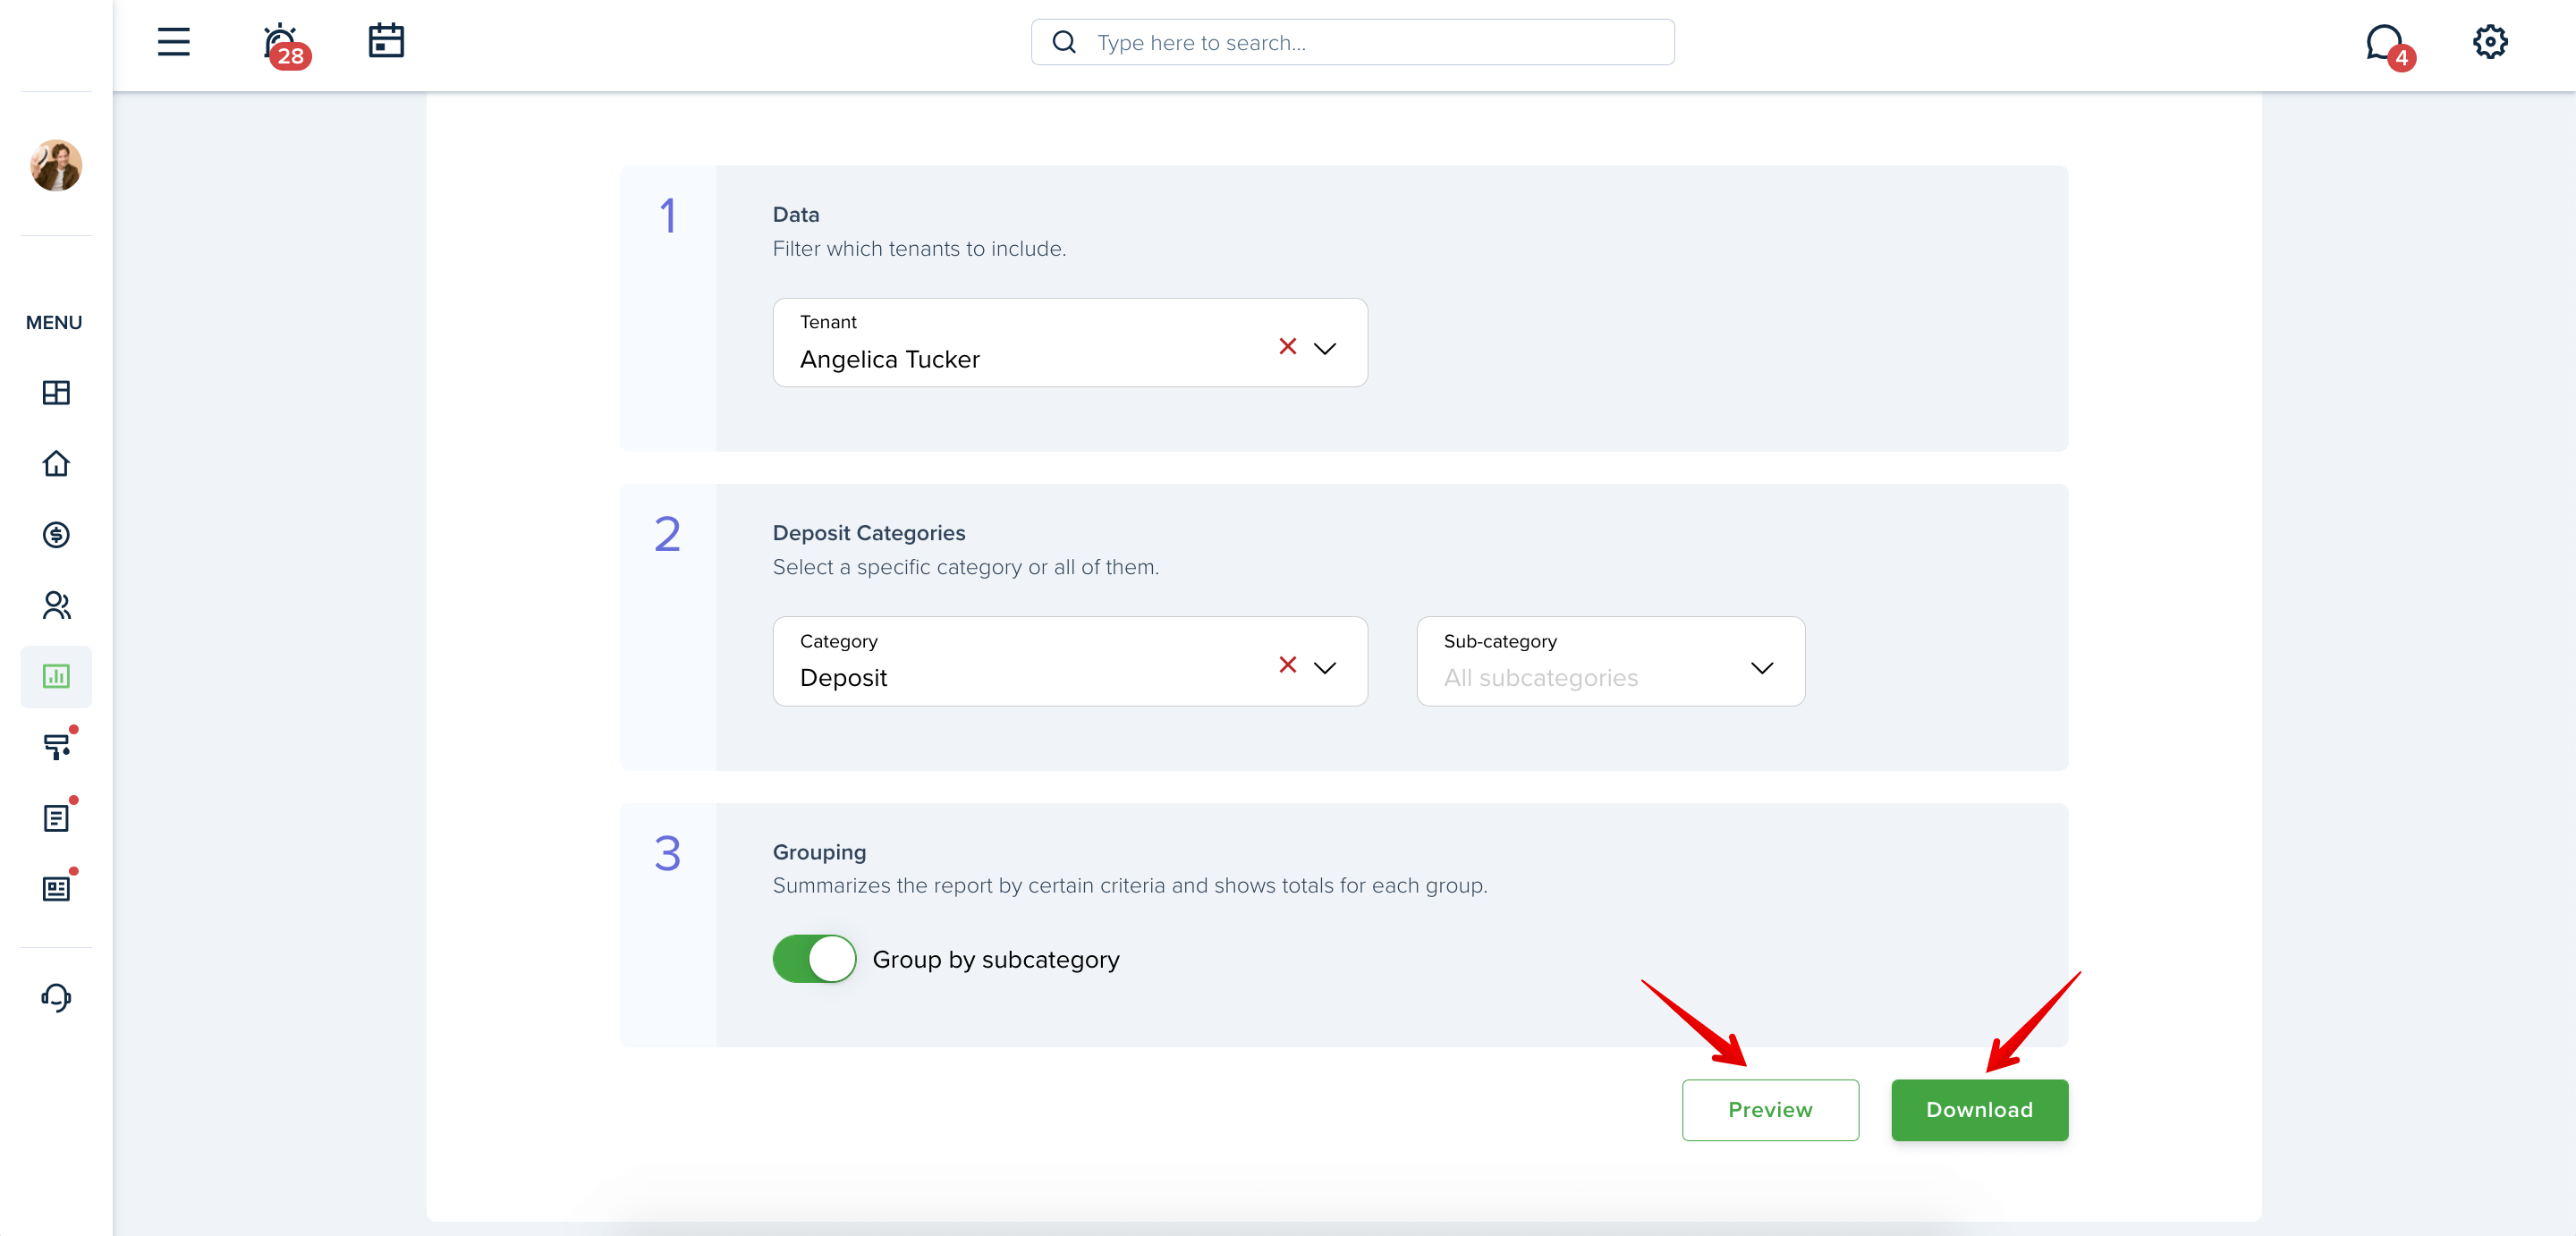Click the Preview button
This screenshot has height=1236, width=2576.
[1770, 1110]
